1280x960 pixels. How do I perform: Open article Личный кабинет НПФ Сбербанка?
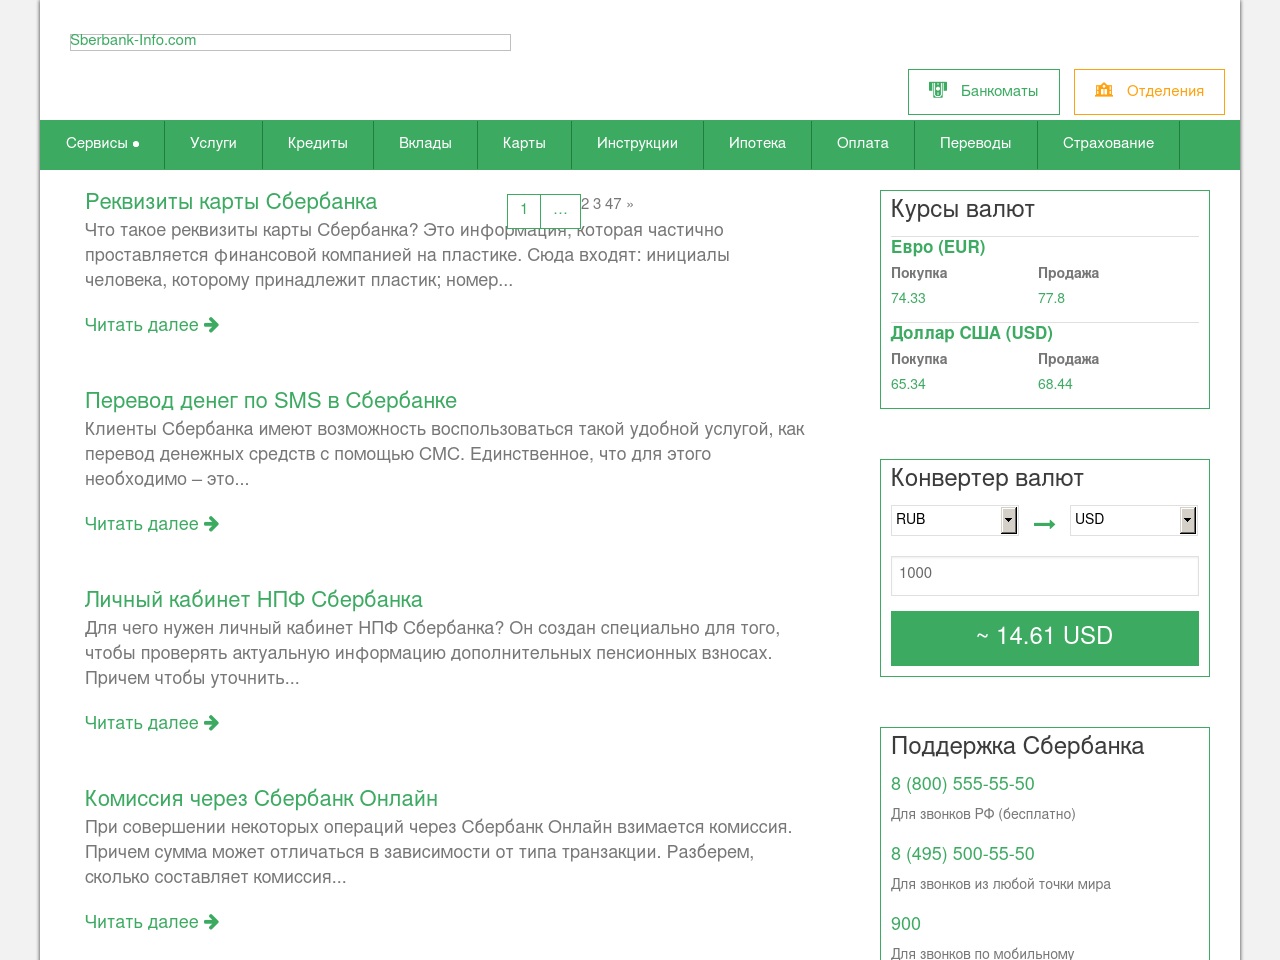click(254, 599)
